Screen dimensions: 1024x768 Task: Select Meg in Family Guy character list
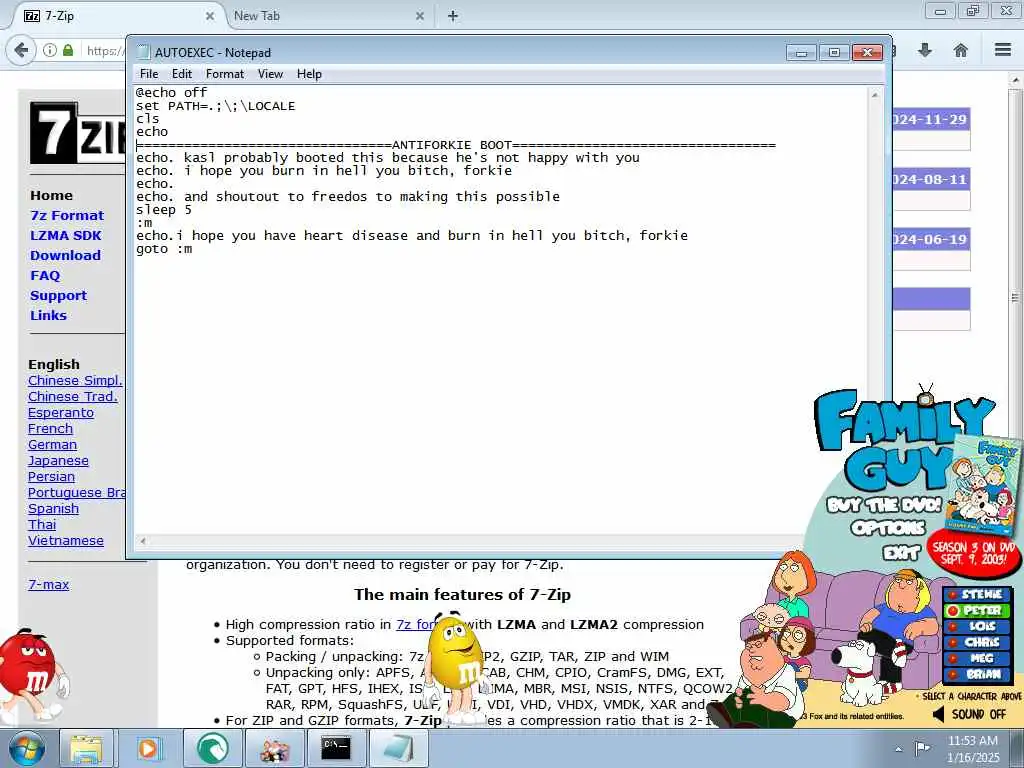pos(977,658)
